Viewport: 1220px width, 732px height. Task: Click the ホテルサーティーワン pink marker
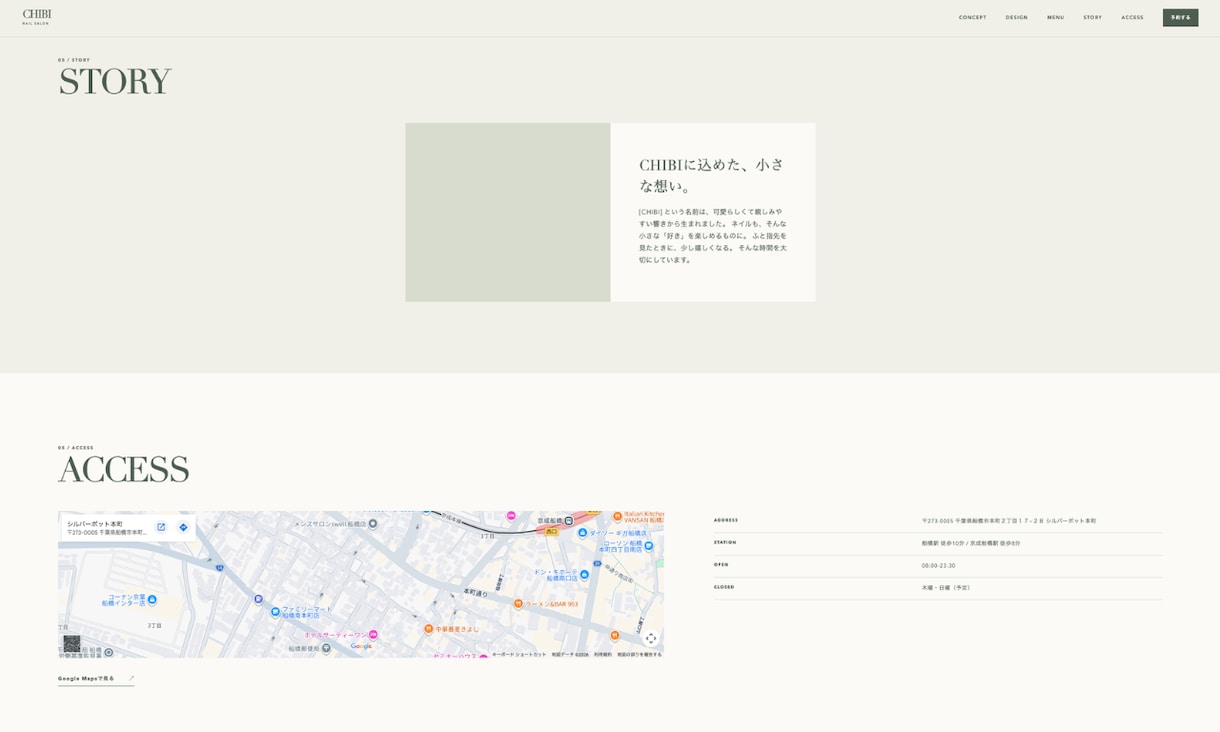pos(373,634)
